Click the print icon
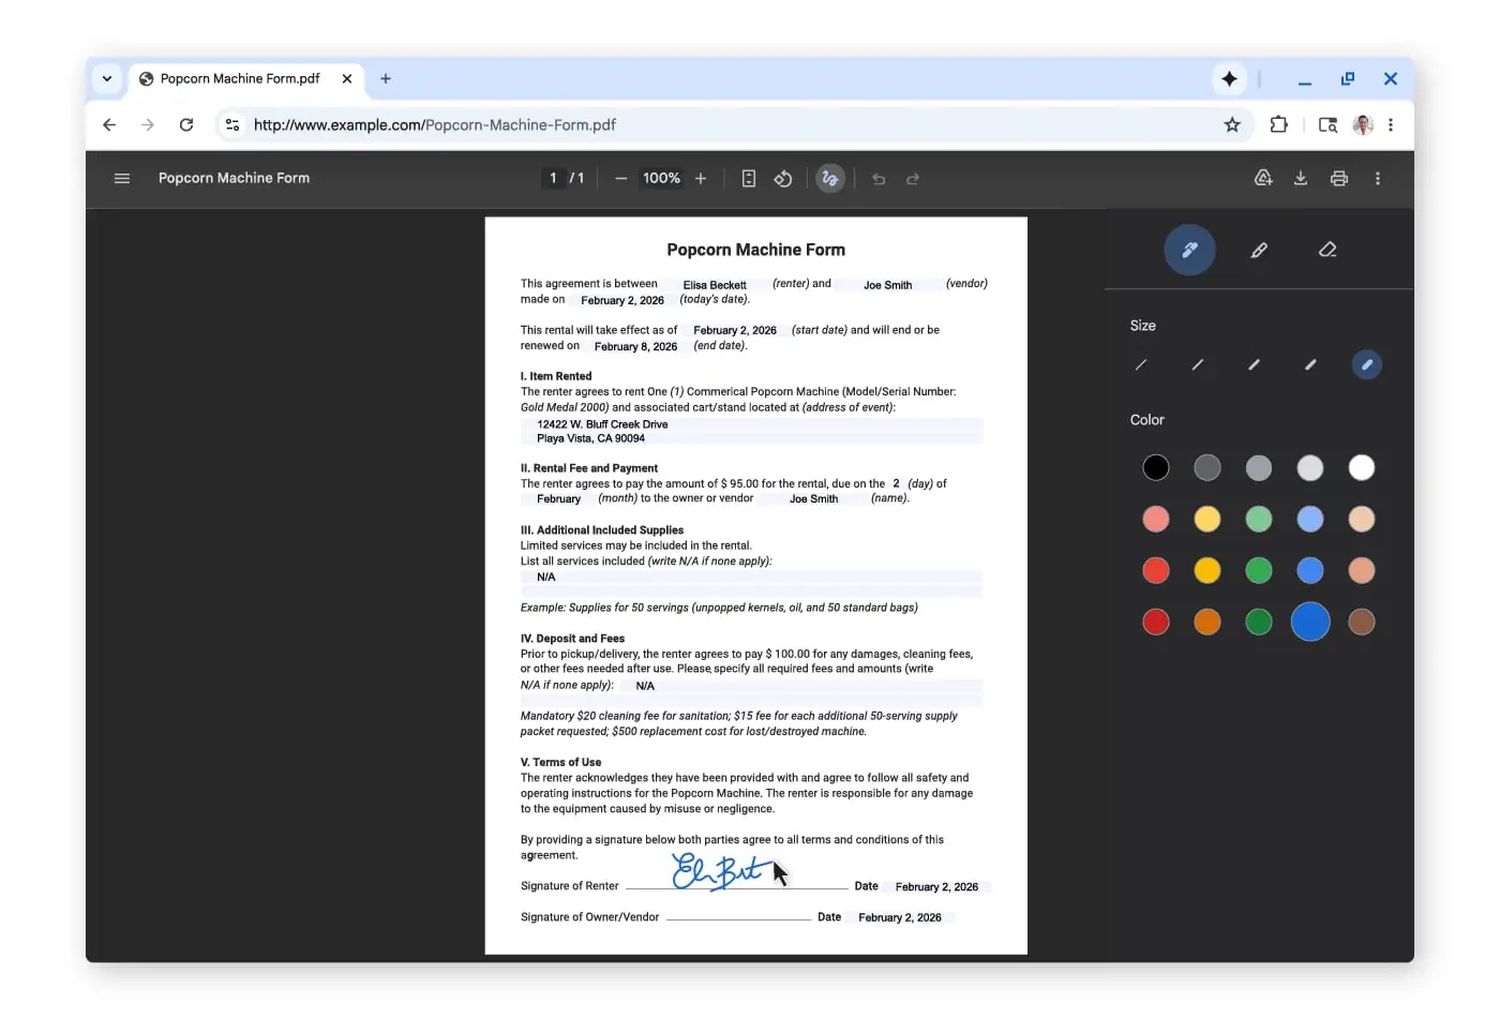The height and width of the screenshot is (1018, 1500). (1339, 178)
